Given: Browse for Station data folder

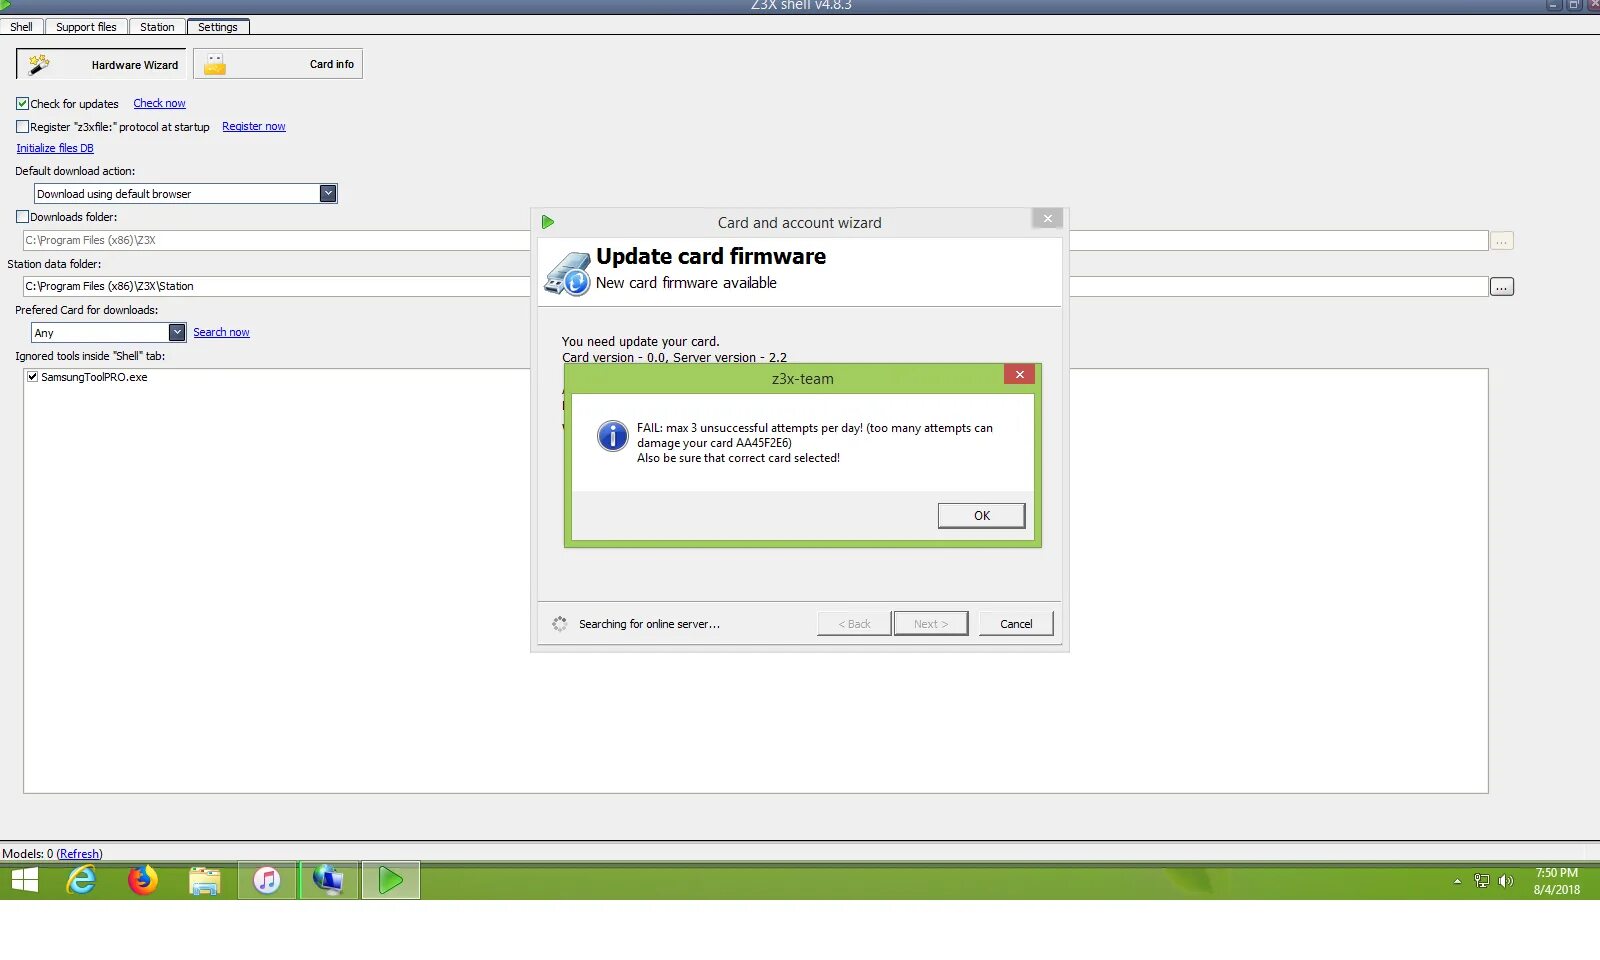Looking at the screenshot, I should click(x=1501, y=286).
